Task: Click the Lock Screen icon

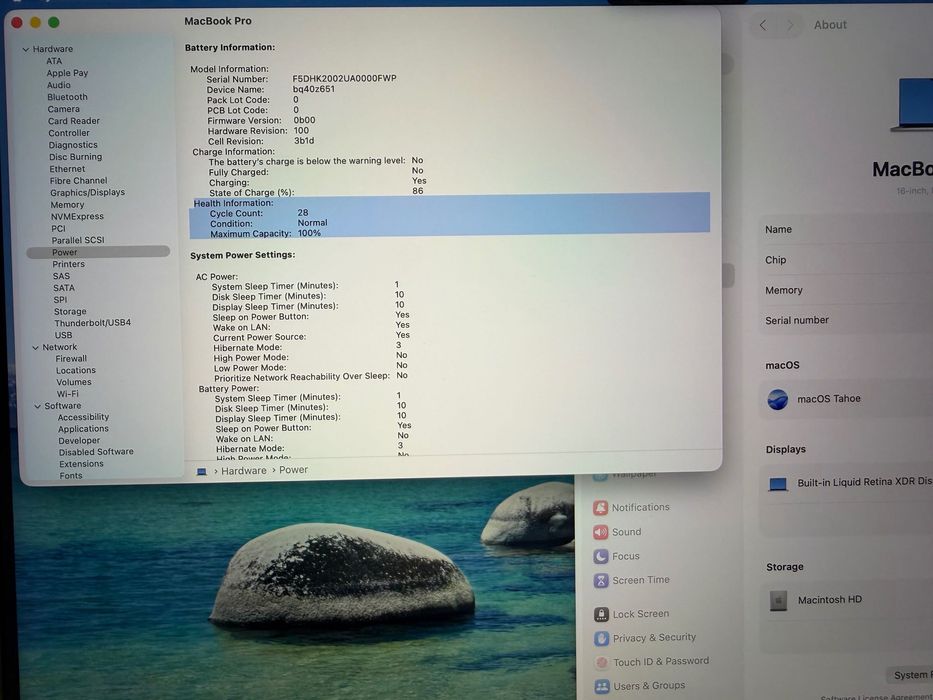Action: tap(602, 614)
